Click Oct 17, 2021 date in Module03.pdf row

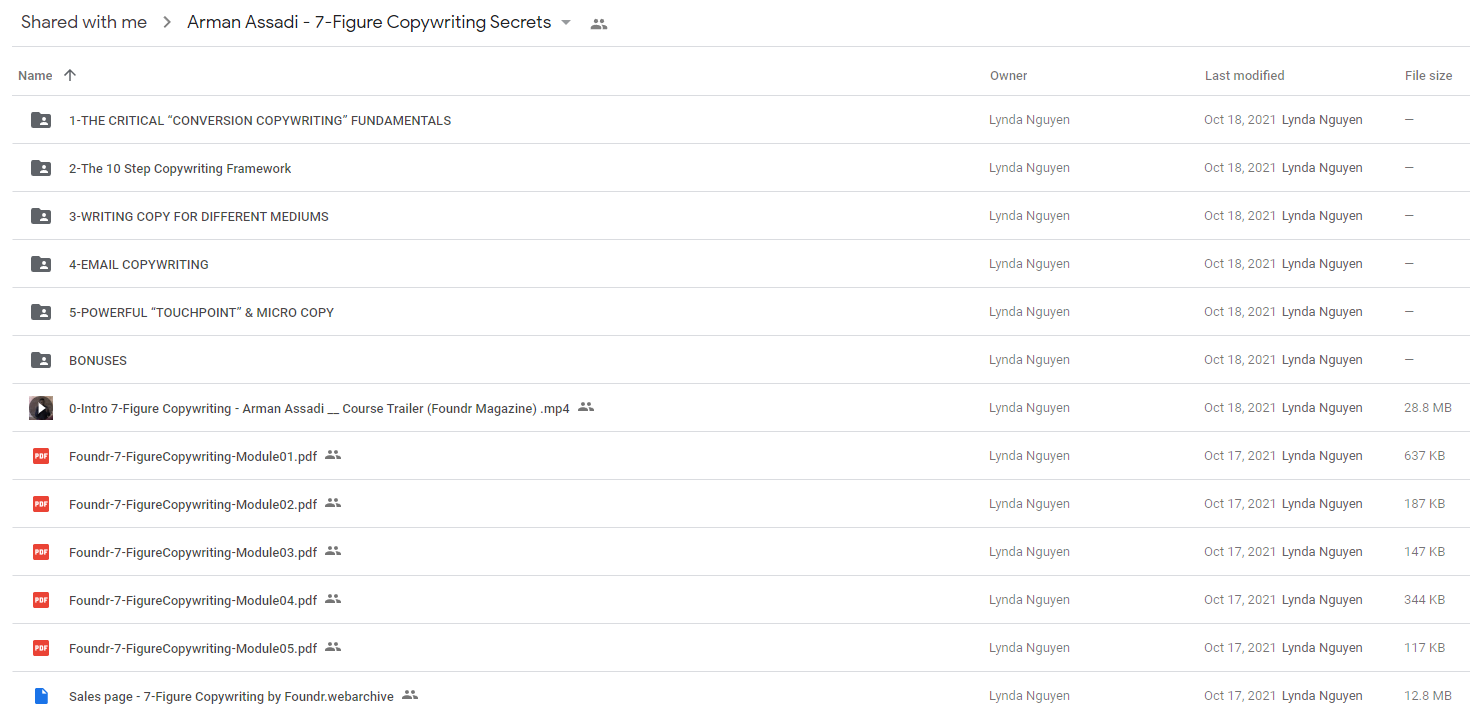point(1240,552)
